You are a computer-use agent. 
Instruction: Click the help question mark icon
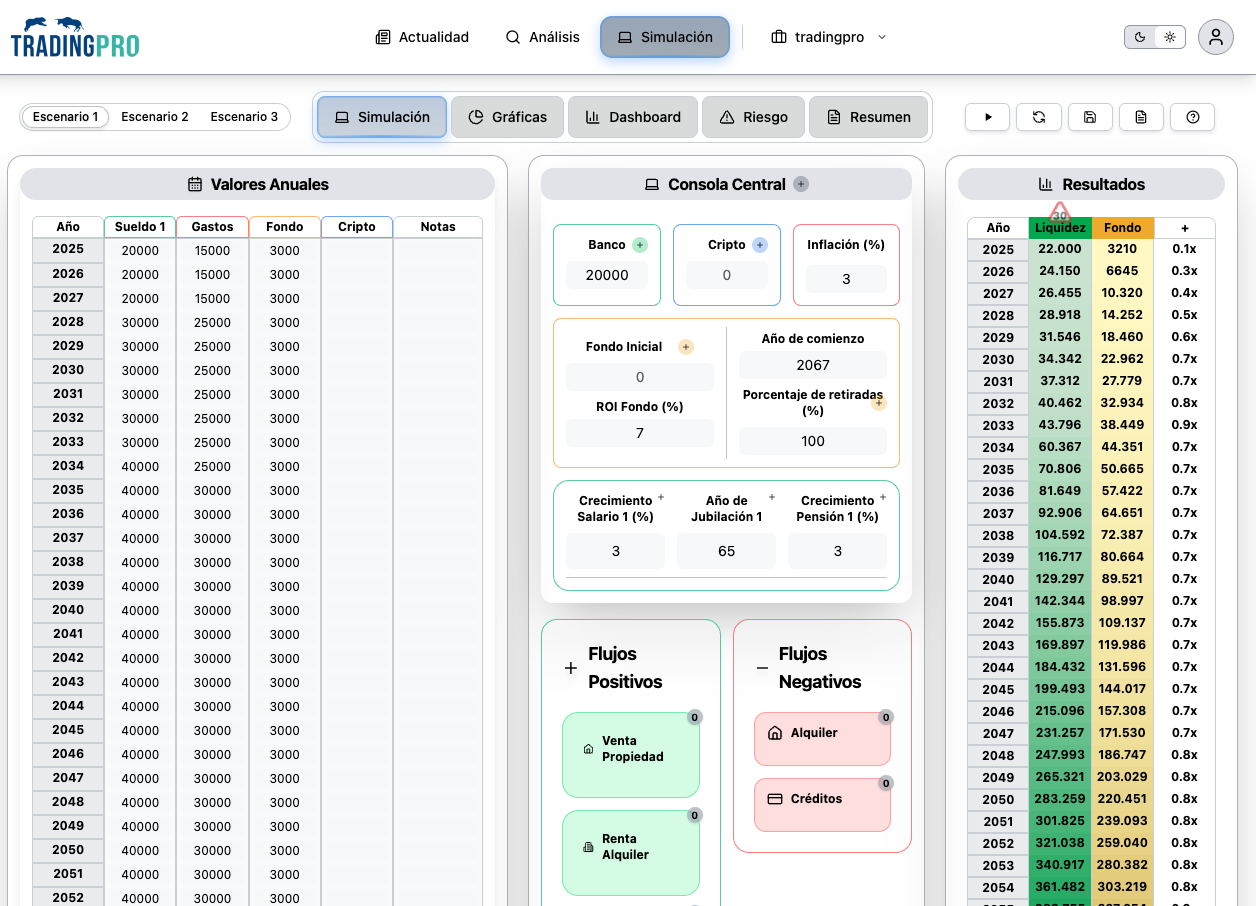tap(1192, 117)
